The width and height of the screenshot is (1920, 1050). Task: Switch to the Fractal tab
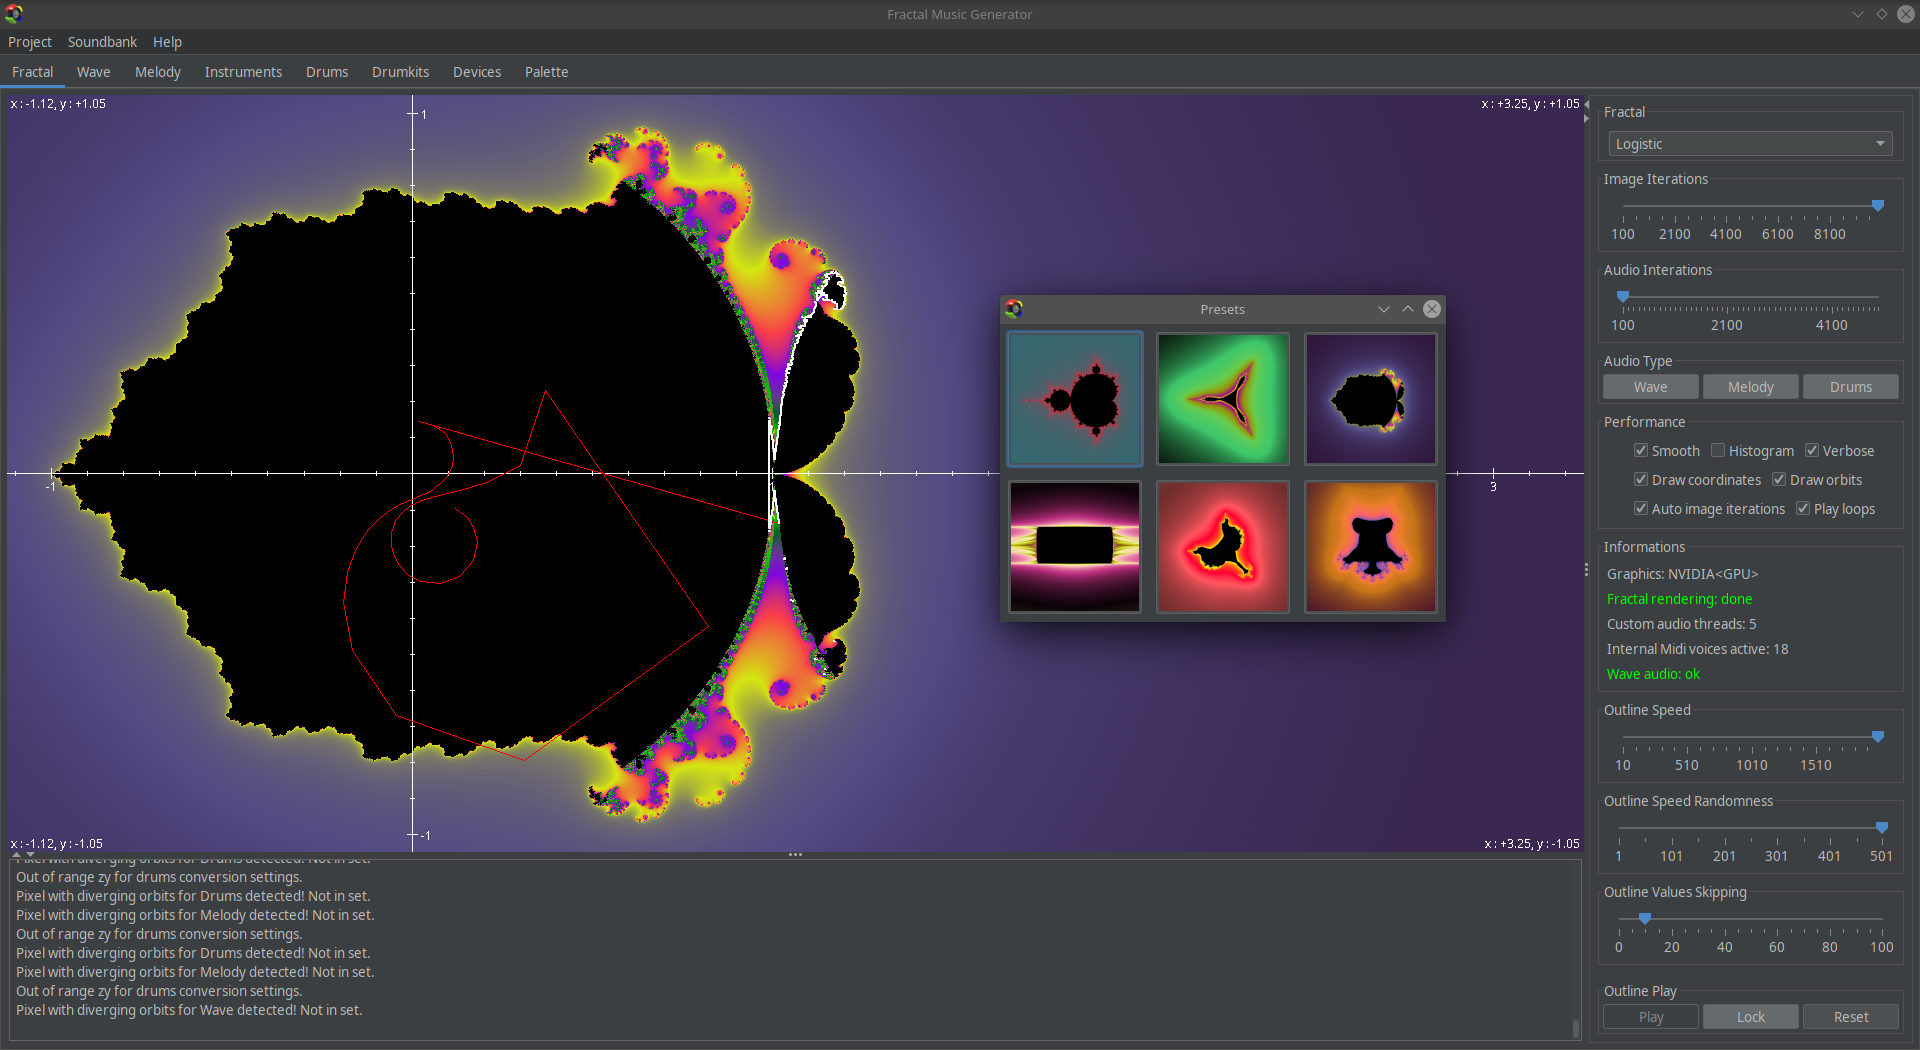click(33, 72)
